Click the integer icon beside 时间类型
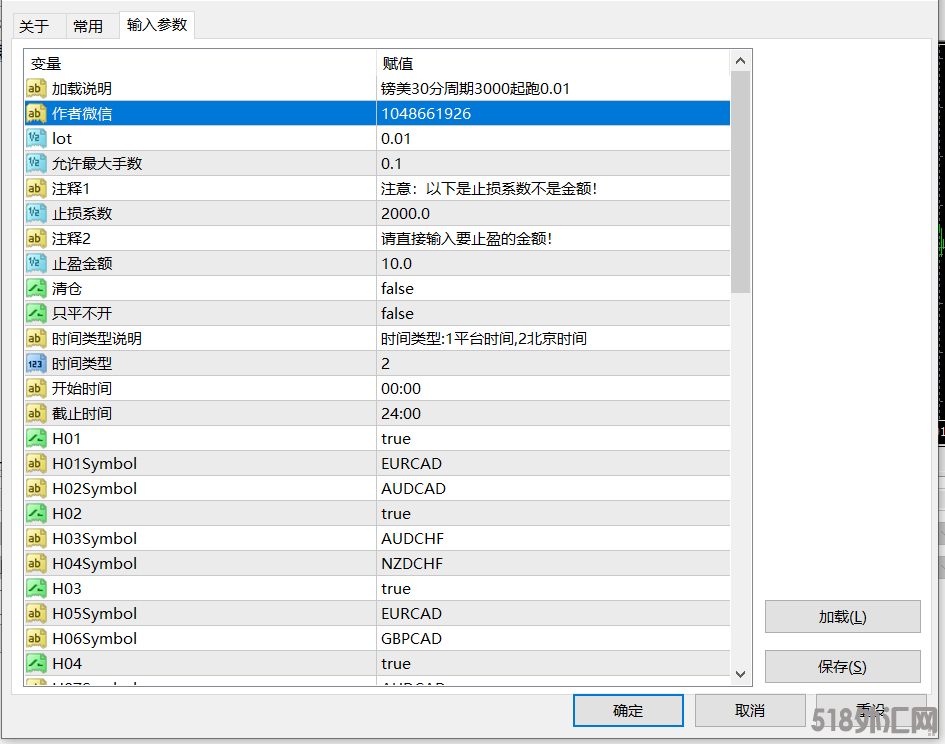The image size is (945, 744). coord(36,364)
